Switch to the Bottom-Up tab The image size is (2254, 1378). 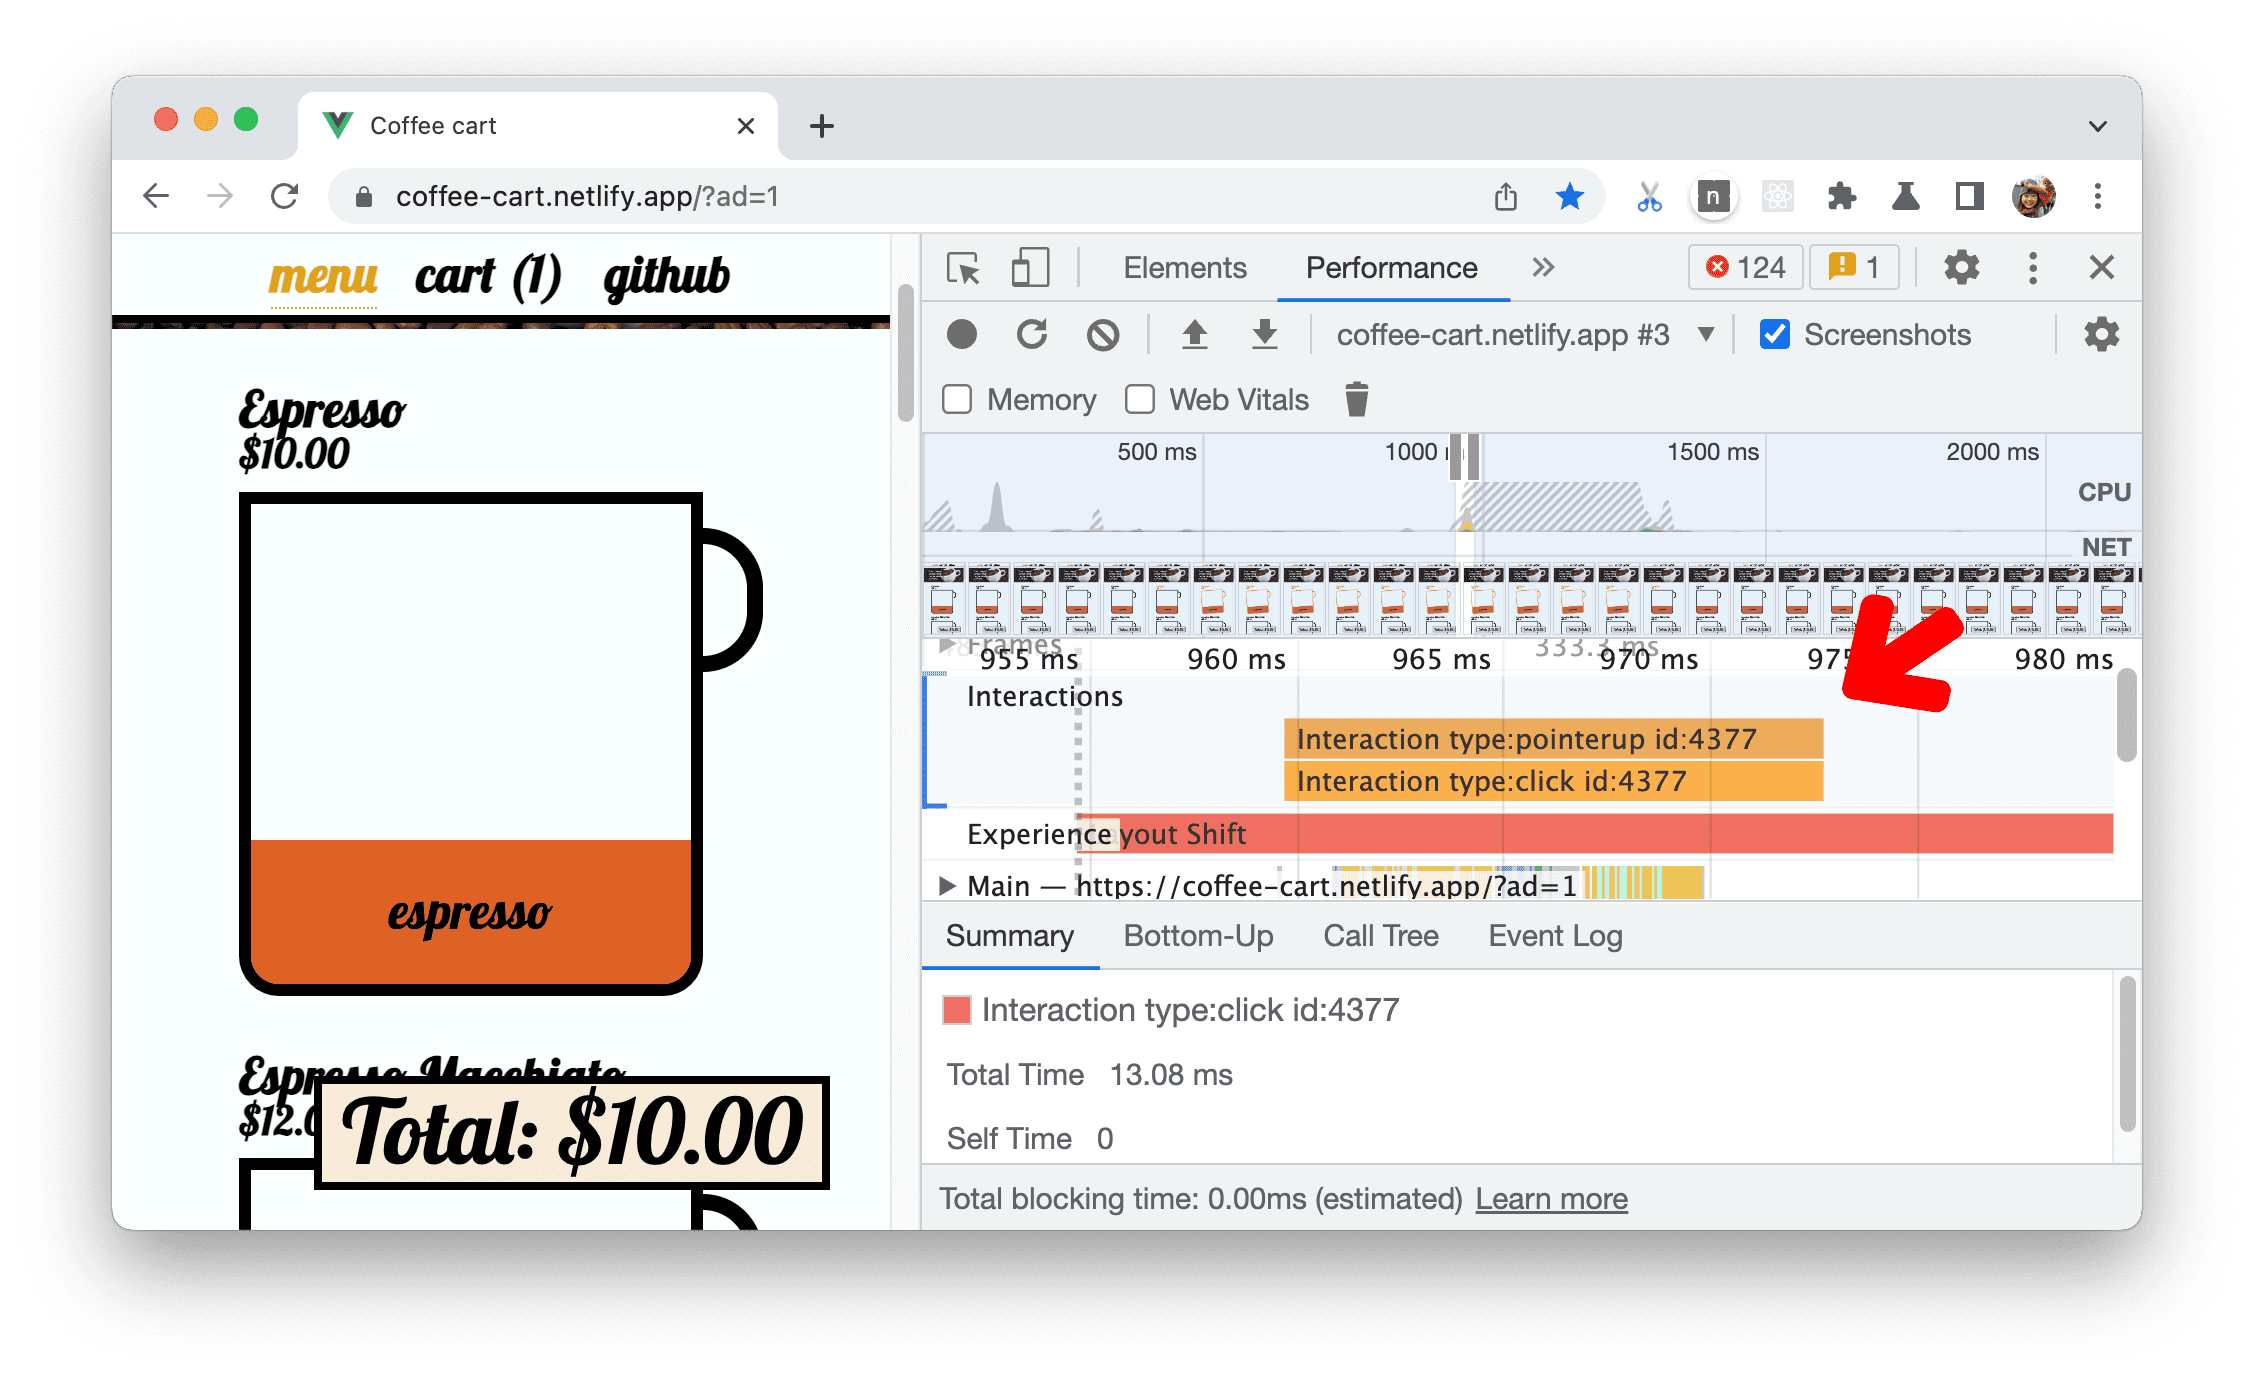[1198, 937]
